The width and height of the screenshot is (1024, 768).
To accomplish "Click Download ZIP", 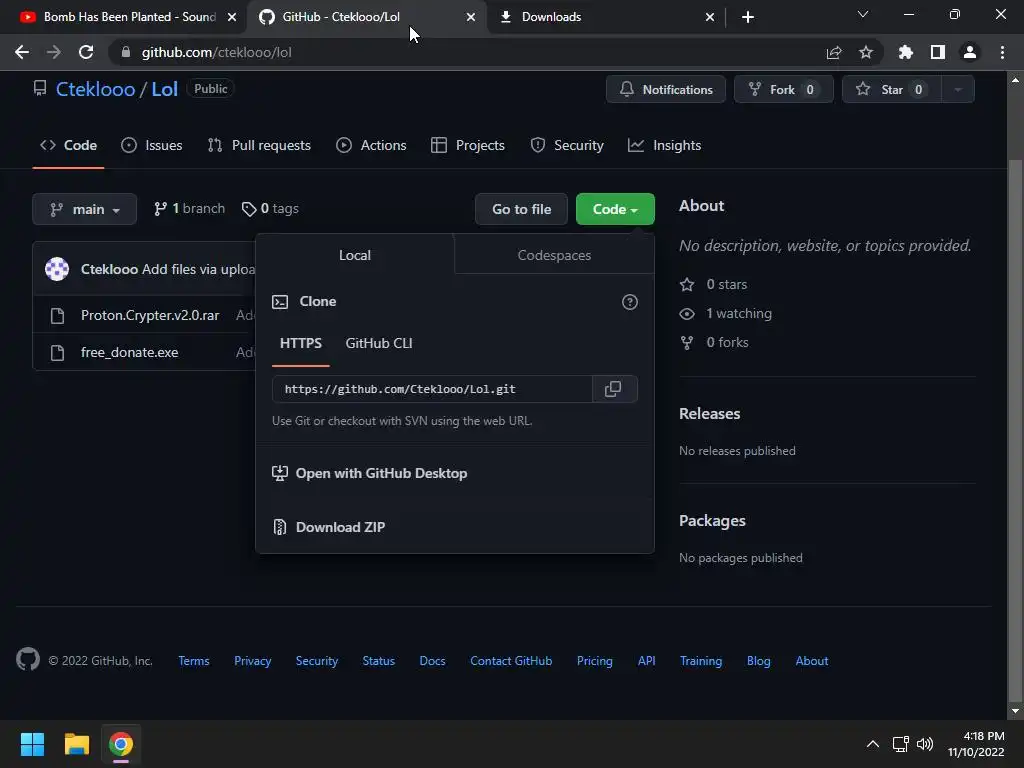I will [x=340, y=527].
